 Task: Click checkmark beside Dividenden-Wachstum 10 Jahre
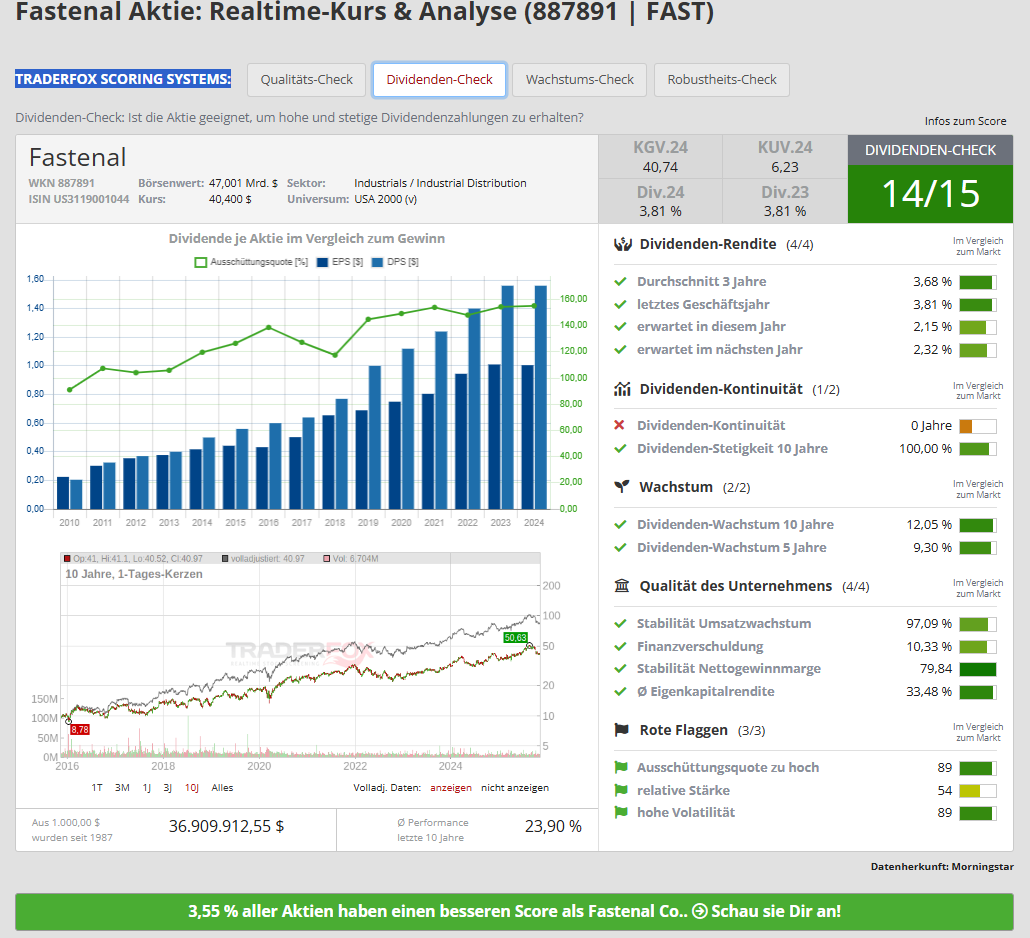point(620,525)
